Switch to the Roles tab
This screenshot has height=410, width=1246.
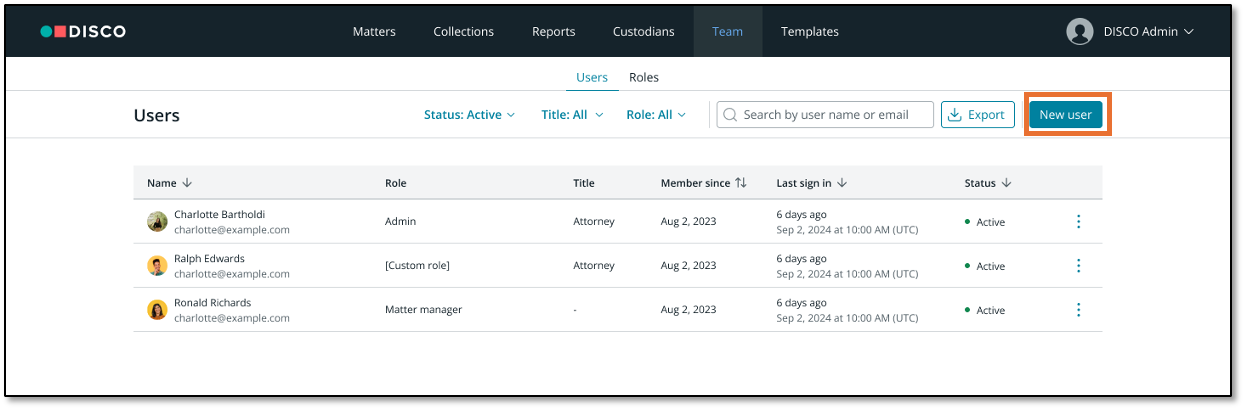coord(644,77)
